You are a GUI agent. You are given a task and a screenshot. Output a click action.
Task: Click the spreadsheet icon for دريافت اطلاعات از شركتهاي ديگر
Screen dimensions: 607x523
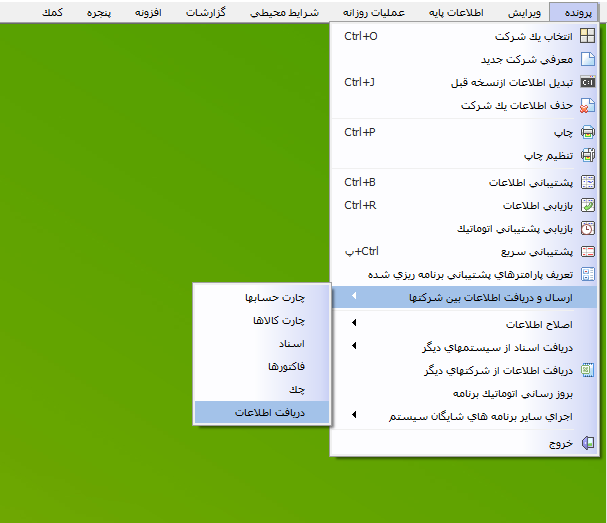pos(588,370)
